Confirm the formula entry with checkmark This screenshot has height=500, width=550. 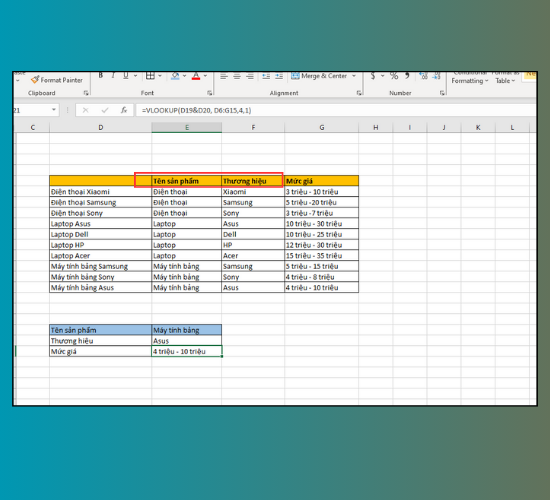point(105,110)
